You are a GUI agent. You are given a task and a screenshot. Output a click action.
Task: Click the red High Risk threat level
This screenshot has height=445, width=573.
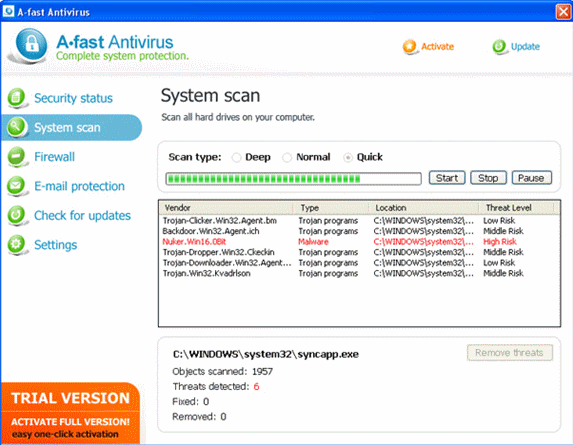(x=500, y=241)
